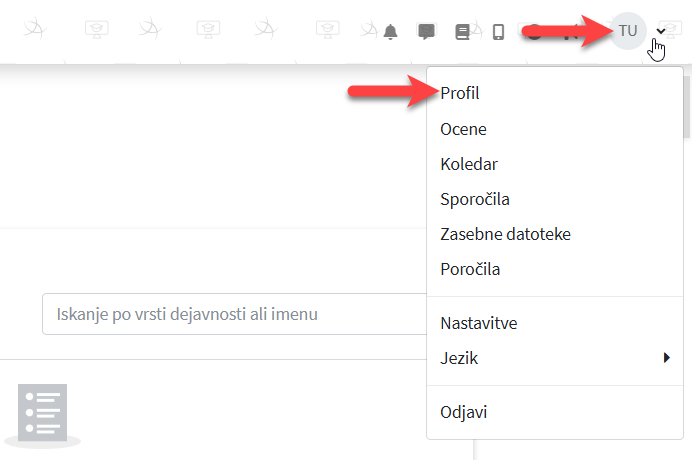The height and width of the screenshot is (460, 692).
Task: Go to Sporočila in the user menu
Action: pyautogui.click(x=474, y=199)
